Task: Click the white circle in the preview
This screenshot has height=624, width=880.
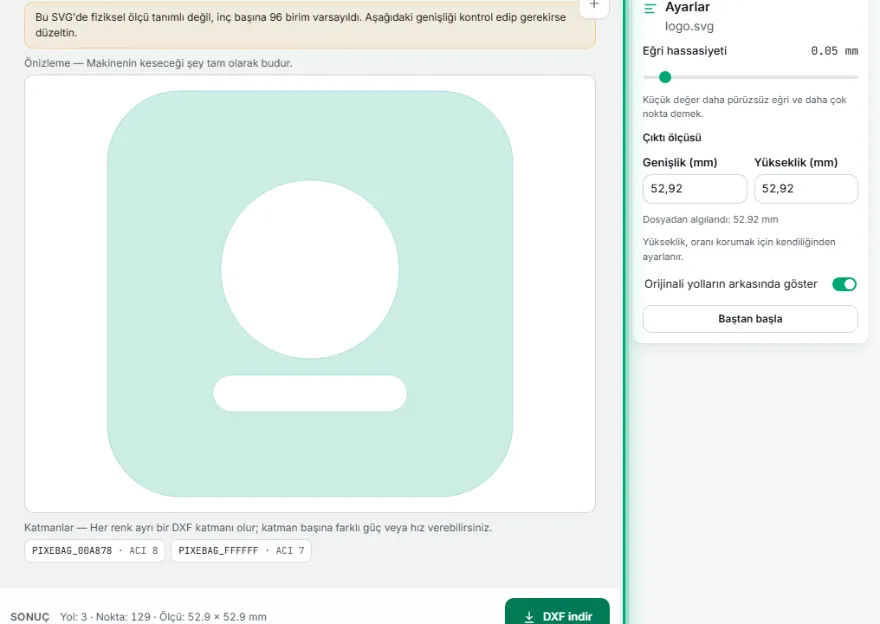Action: pos(310,269)
